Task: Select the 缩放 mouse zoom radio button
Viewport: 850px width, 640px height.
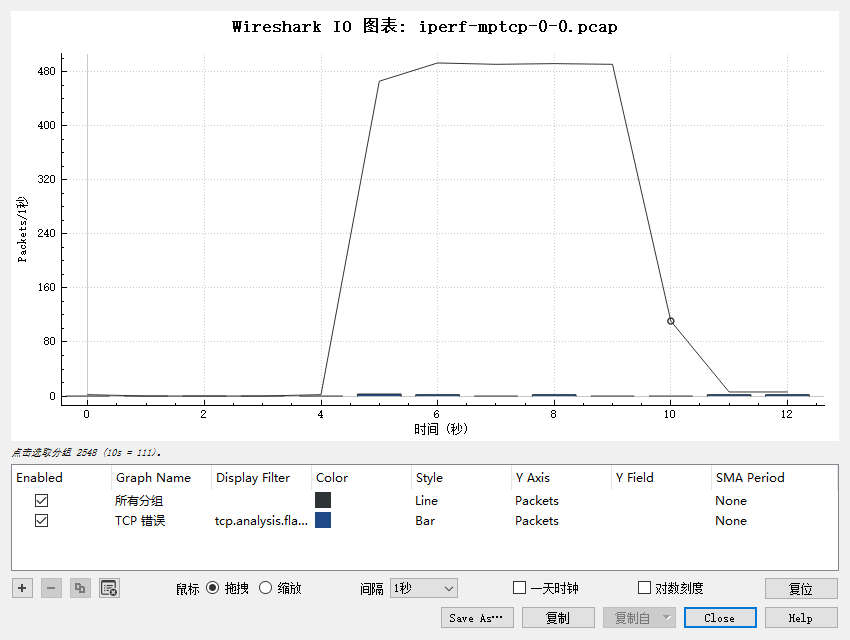Action: click(265, 587)
